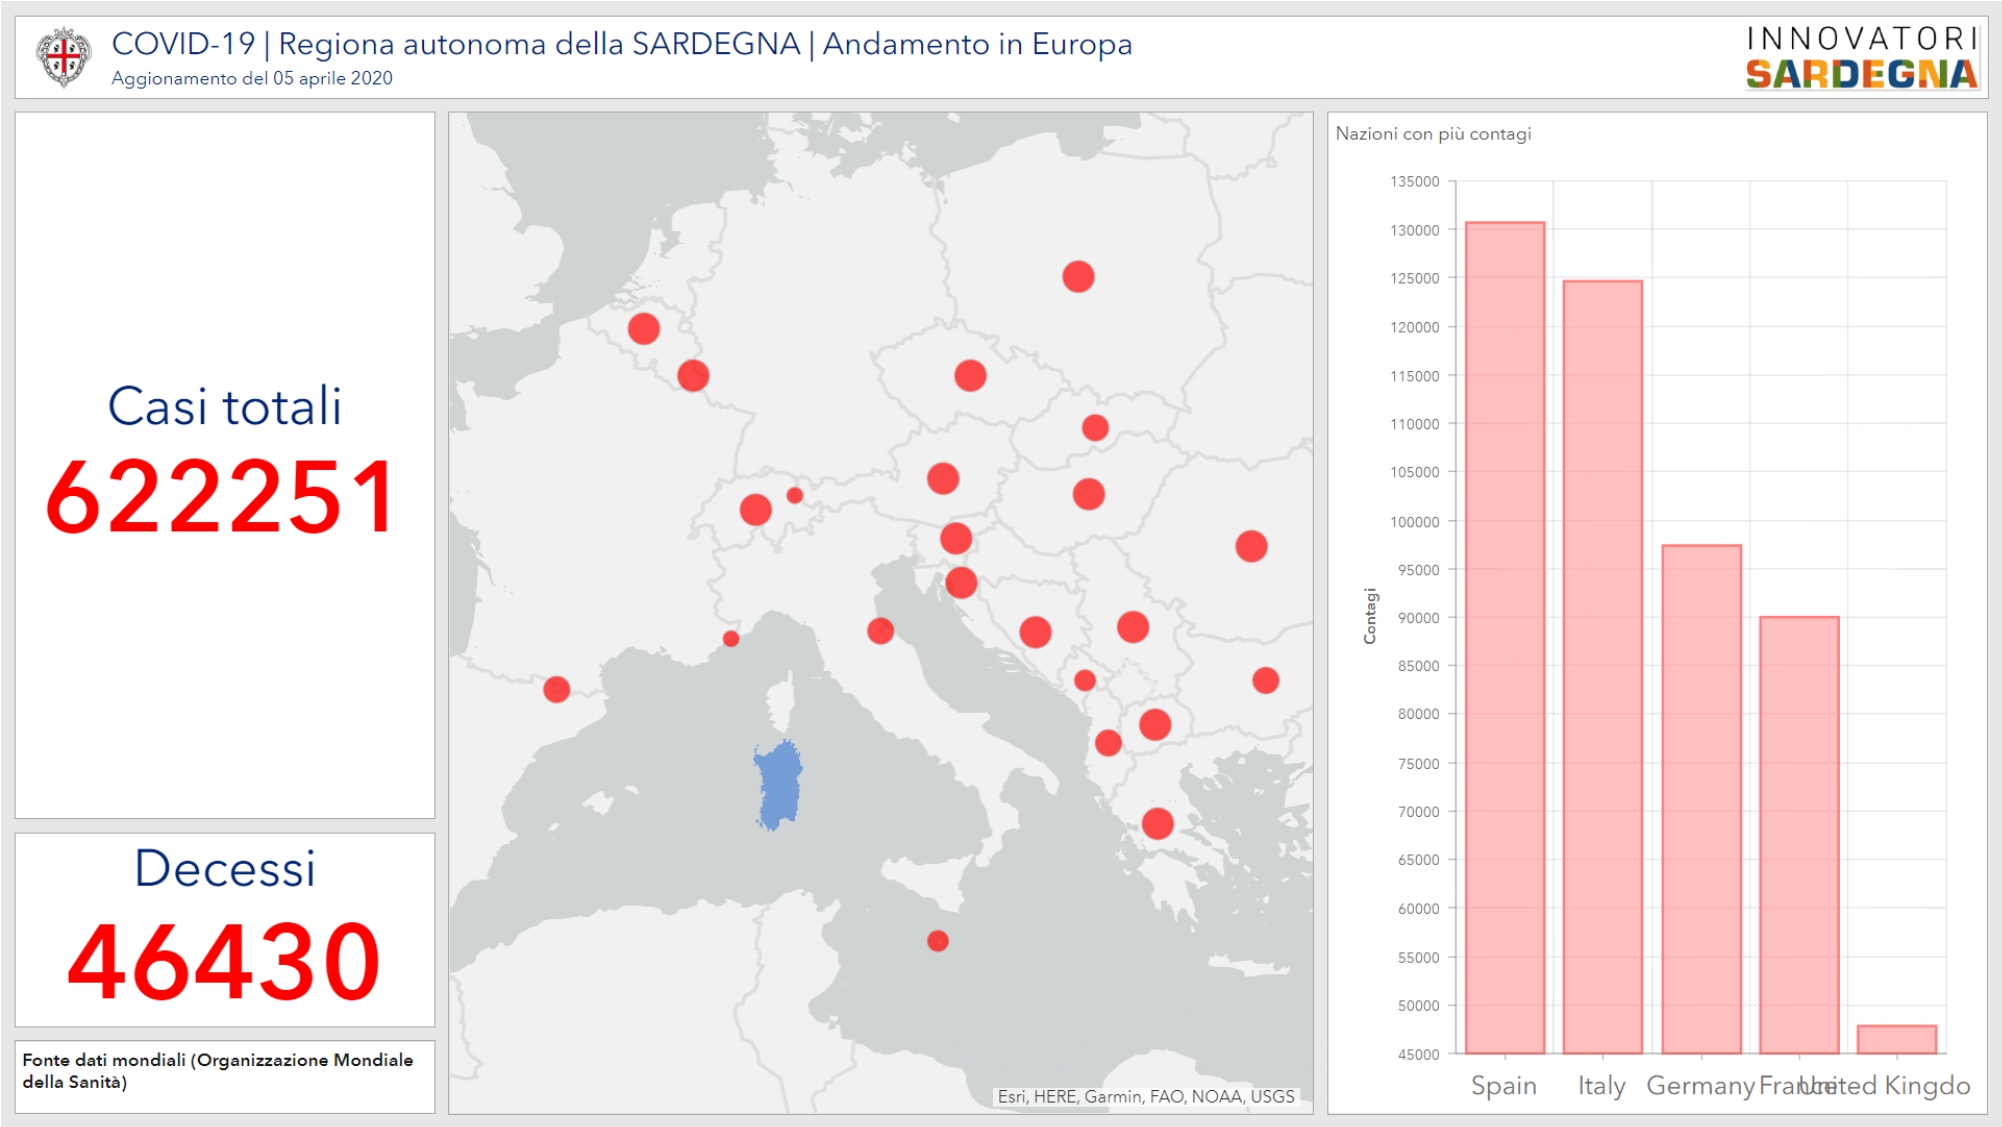Click the Esri, HERE, Garmin attribution text
The height and width of the screenshot is (1127, 2002).
click(1145, 1097)
